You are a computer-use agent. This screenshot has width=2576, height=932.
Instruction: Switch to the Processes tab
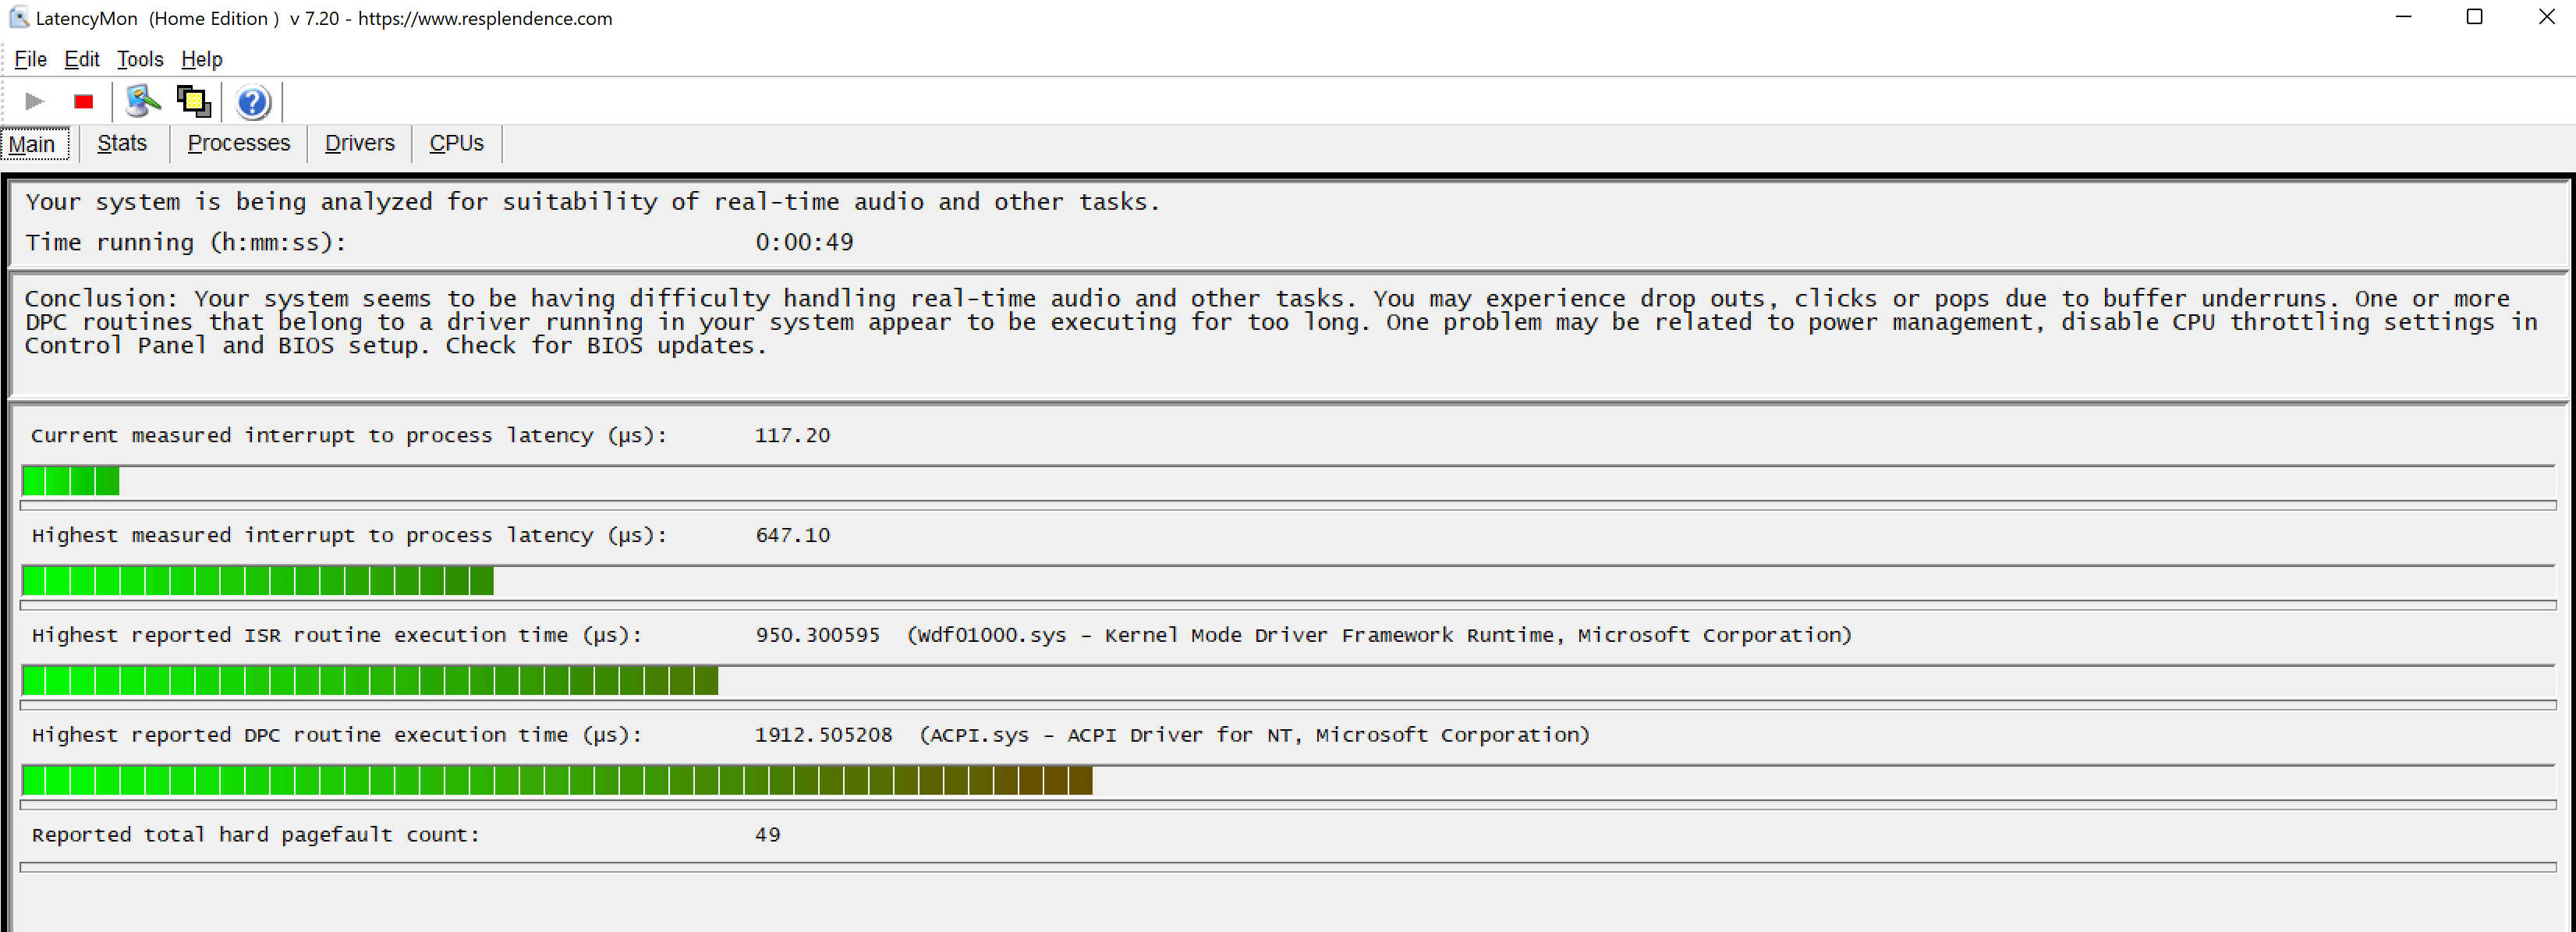tap(239, 143)
